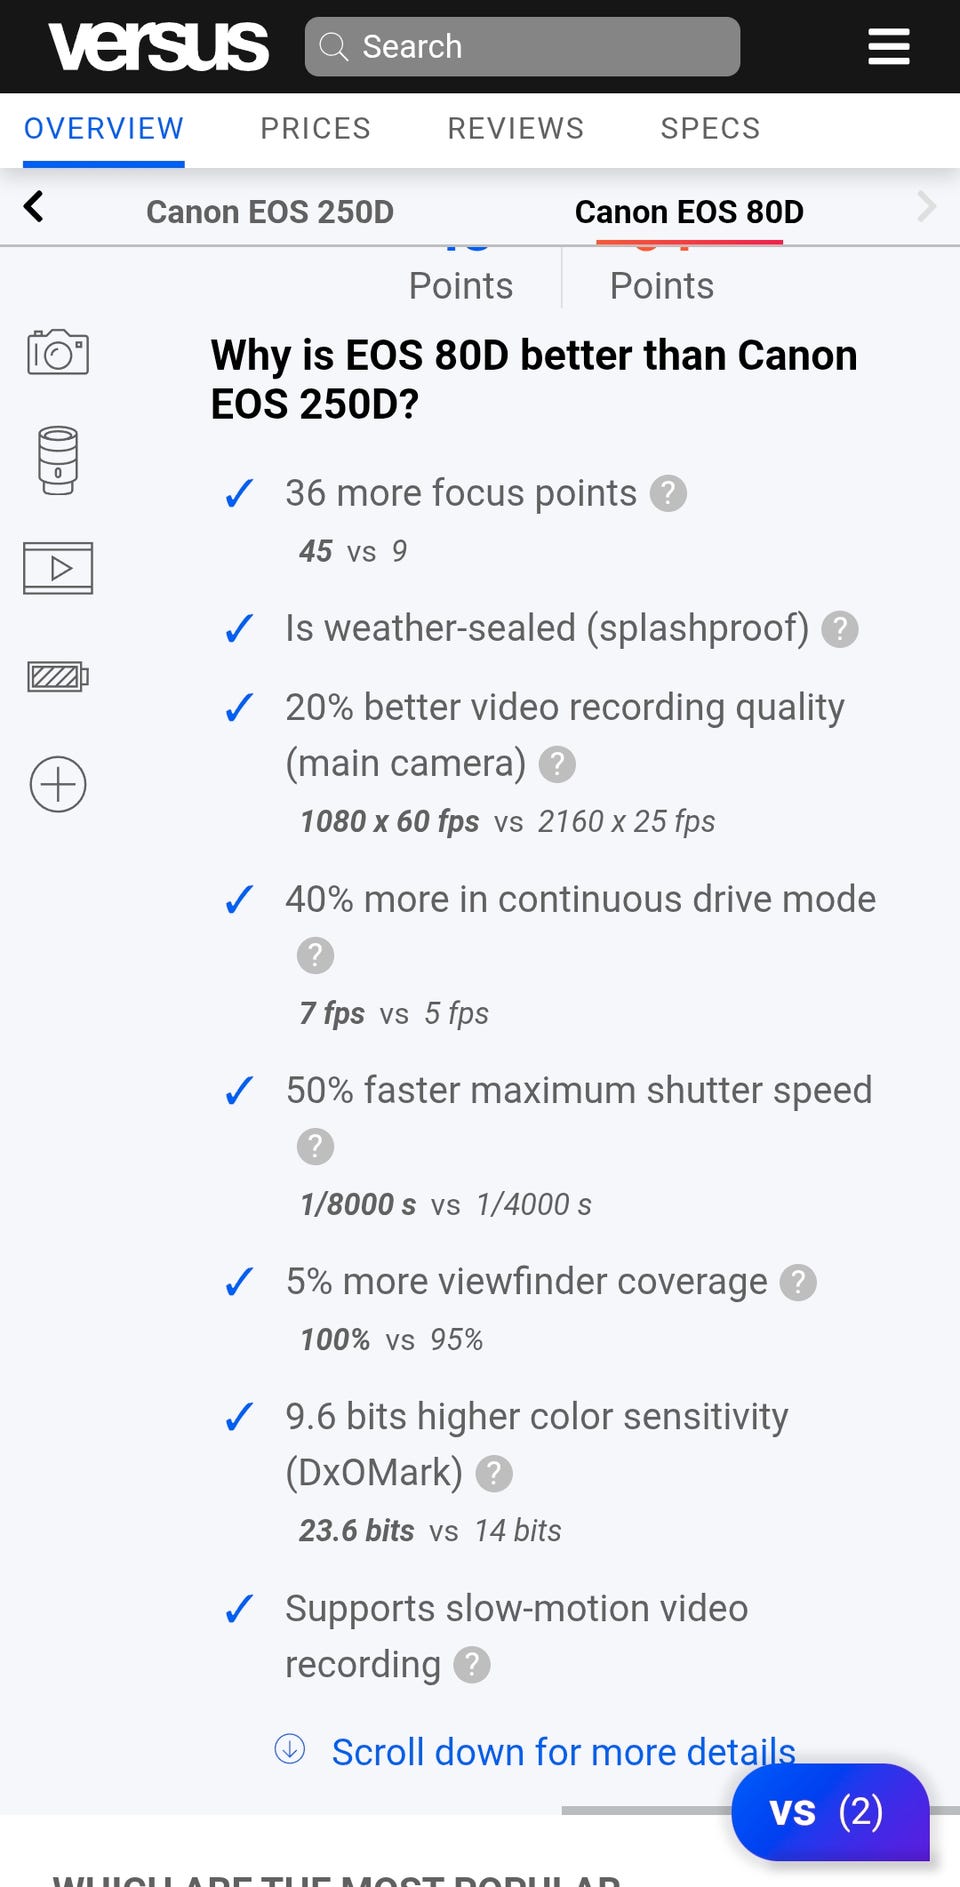Open the Specs tab

(x=710, y=129)
